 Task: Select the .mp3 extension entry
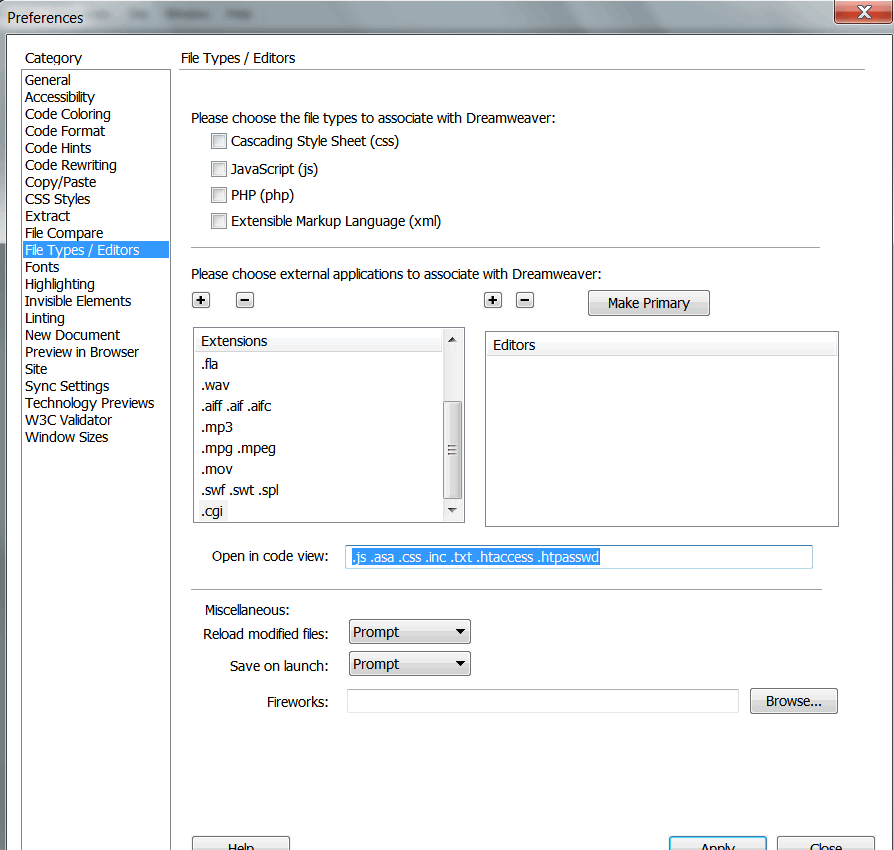319,427
